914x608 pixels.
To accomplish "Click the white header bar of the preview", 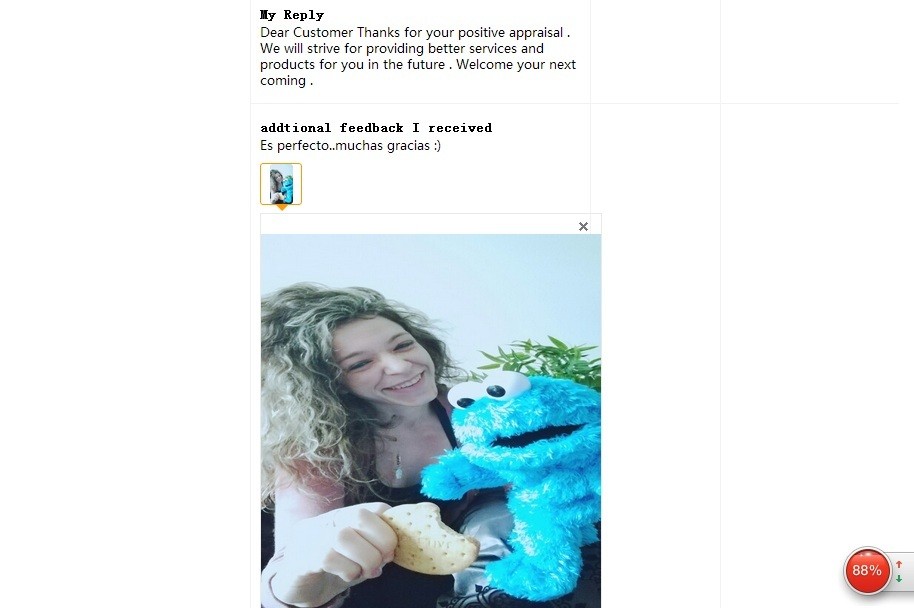I will [x=417, y=224].
